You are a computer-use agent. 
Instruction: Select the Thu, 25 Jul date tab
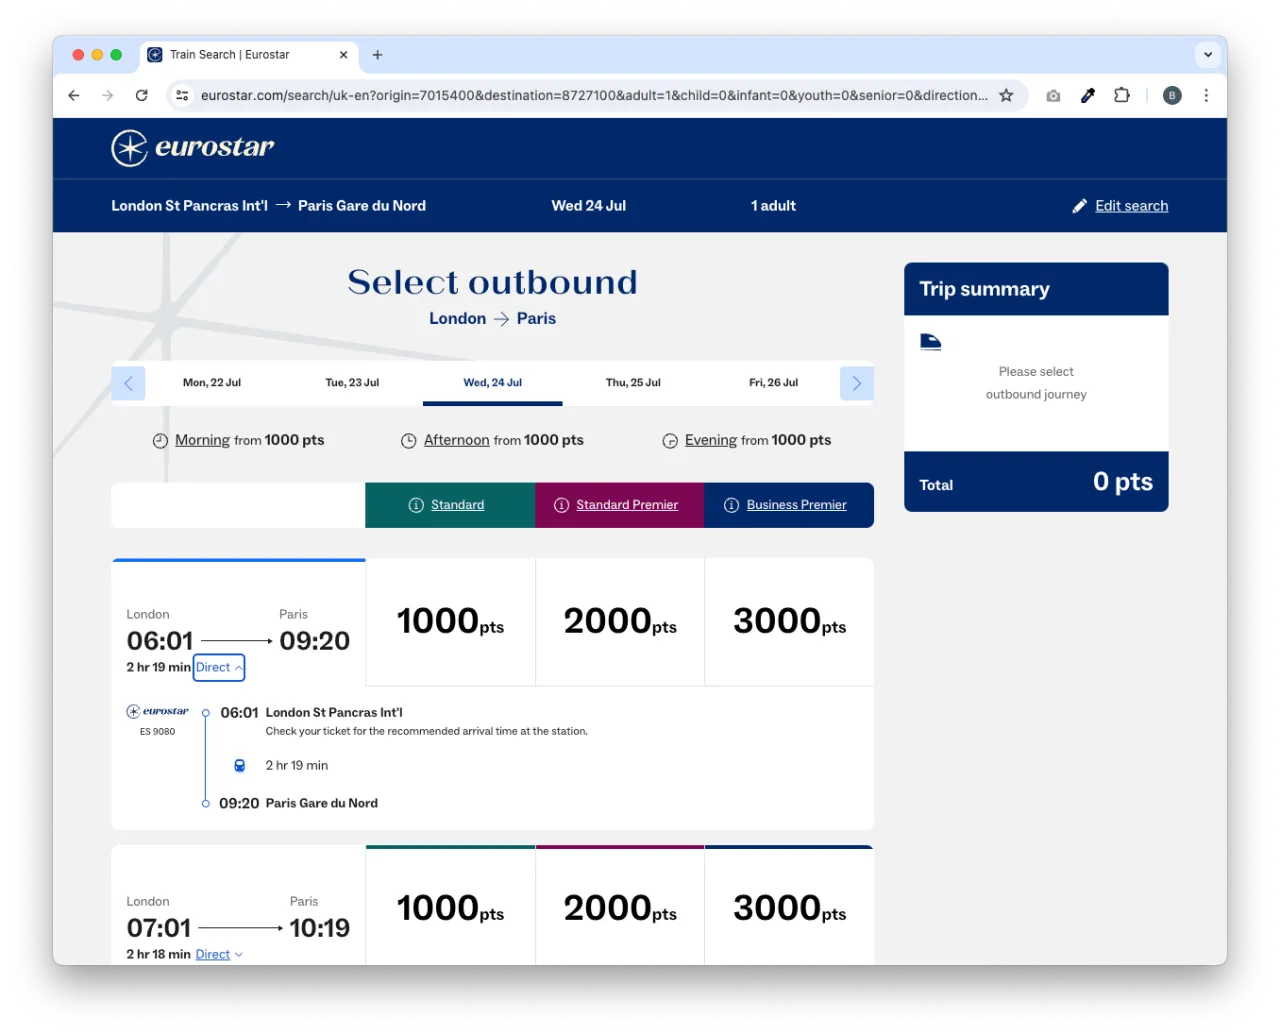click(633, 383)
